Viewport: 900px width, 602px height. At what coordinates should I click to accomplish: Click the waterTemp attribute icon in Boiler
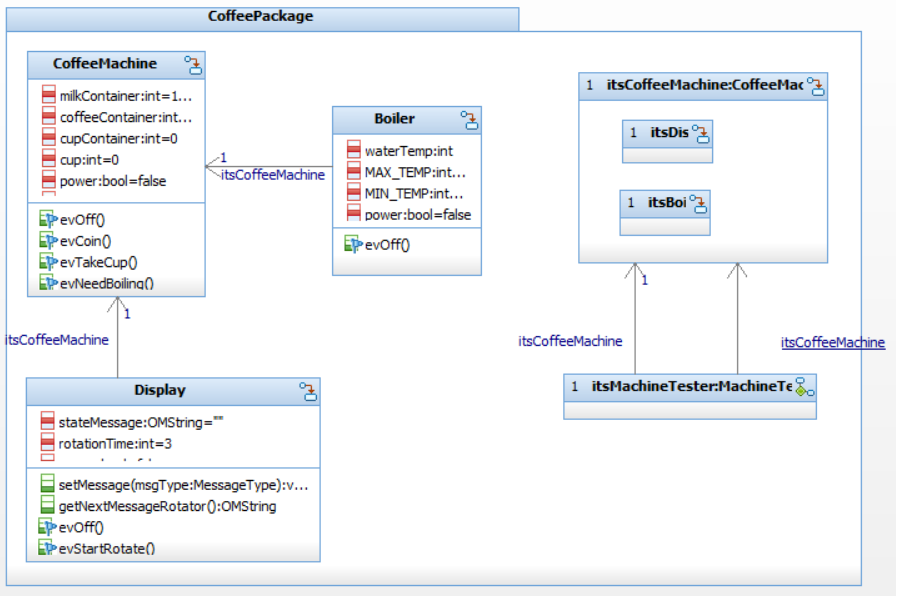[x=354, y=151]
